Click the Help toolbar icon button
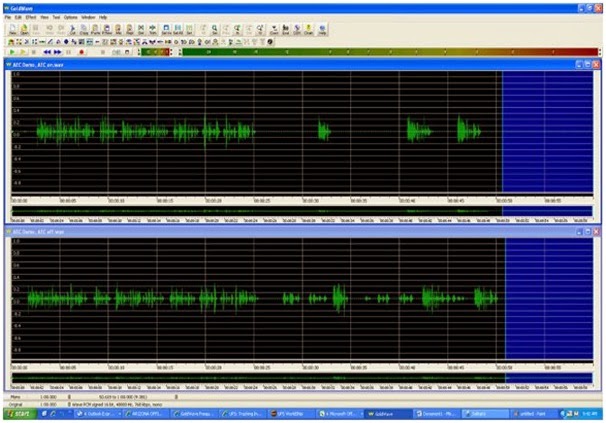The image size is (606, 423). point(322,29)
